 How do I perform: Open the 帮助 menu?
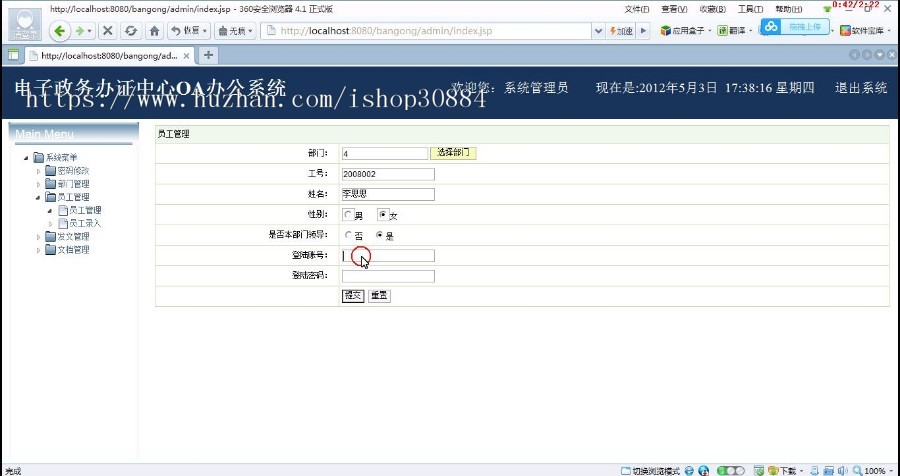coord(789,9)
